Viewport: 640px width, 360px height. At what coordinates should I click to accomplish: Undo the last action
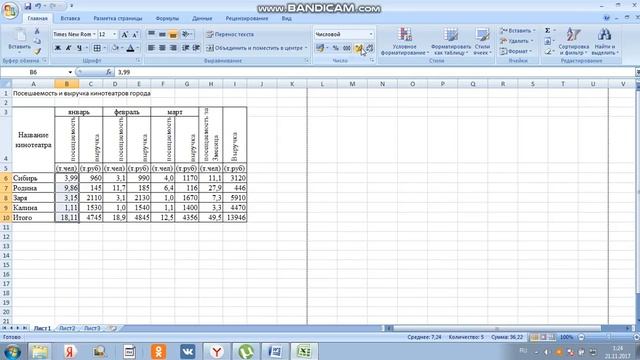click(x=38, y=6)
